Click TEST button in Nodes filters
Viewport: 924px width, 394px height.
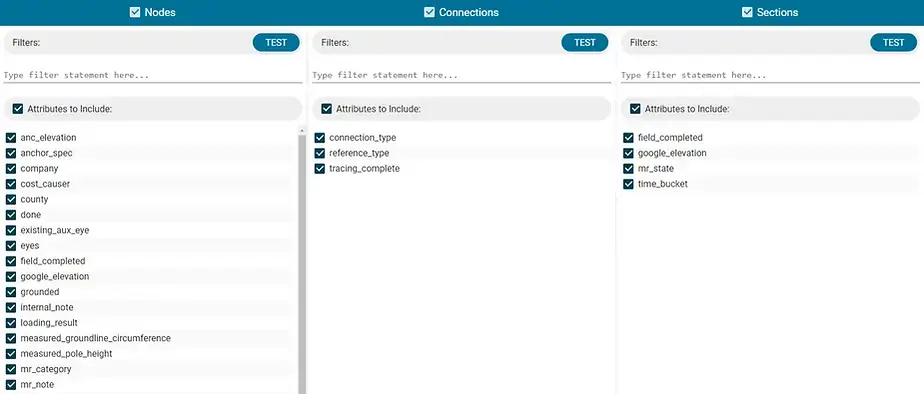(x=276, y=42)
